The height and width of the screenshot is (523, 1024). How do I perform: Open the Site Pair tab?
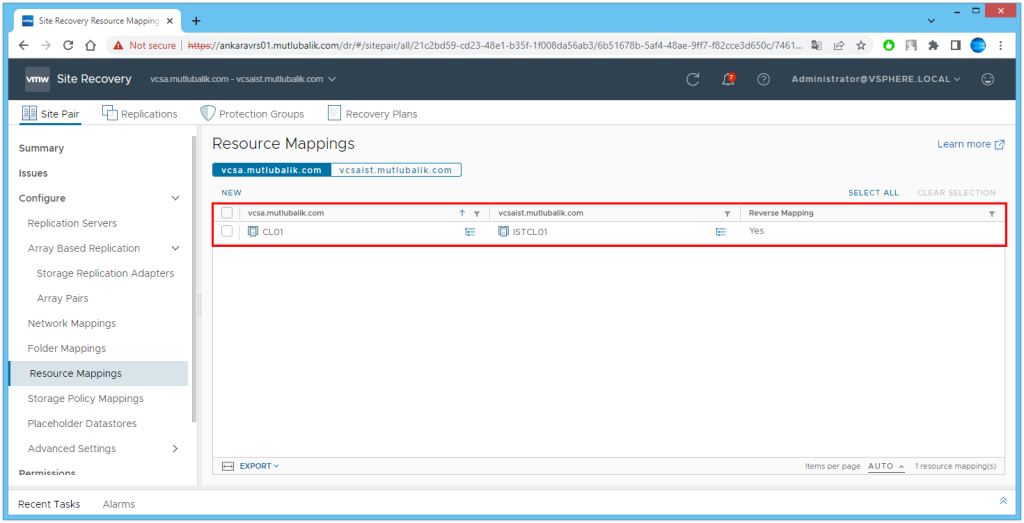tap(50, 114)
